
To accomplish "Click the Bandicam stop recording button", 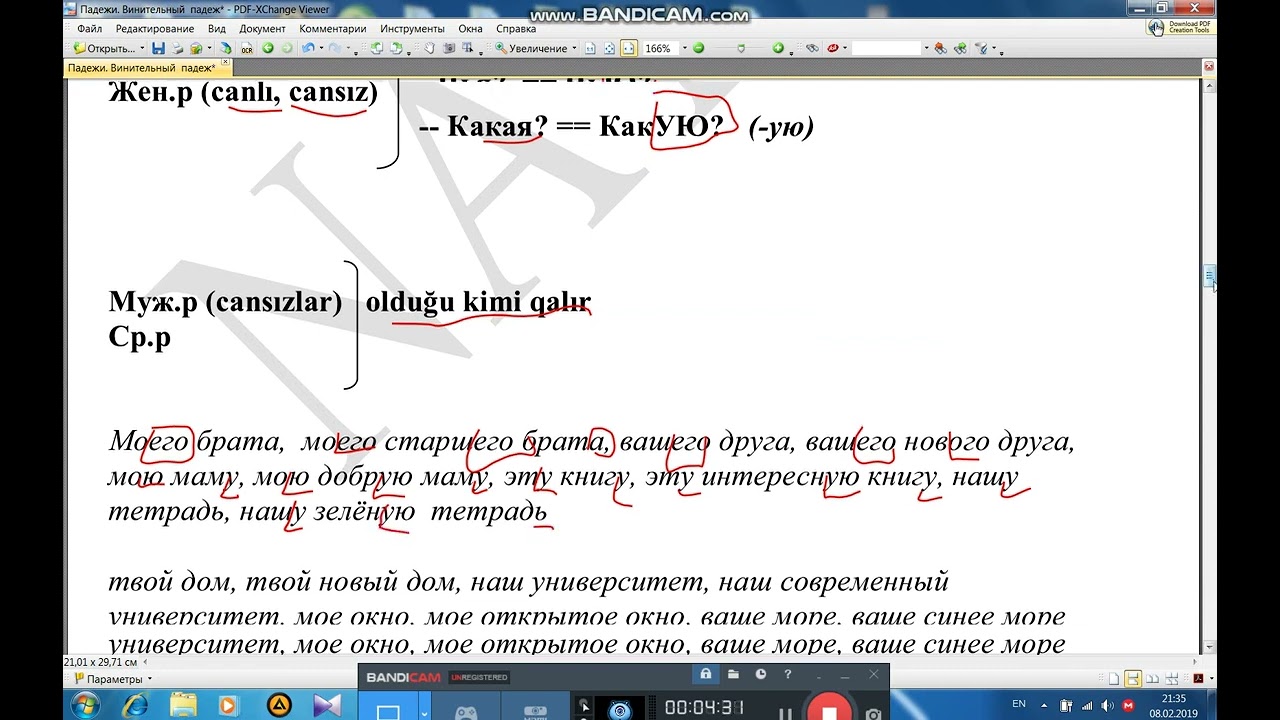I will (x=828, y=712).
